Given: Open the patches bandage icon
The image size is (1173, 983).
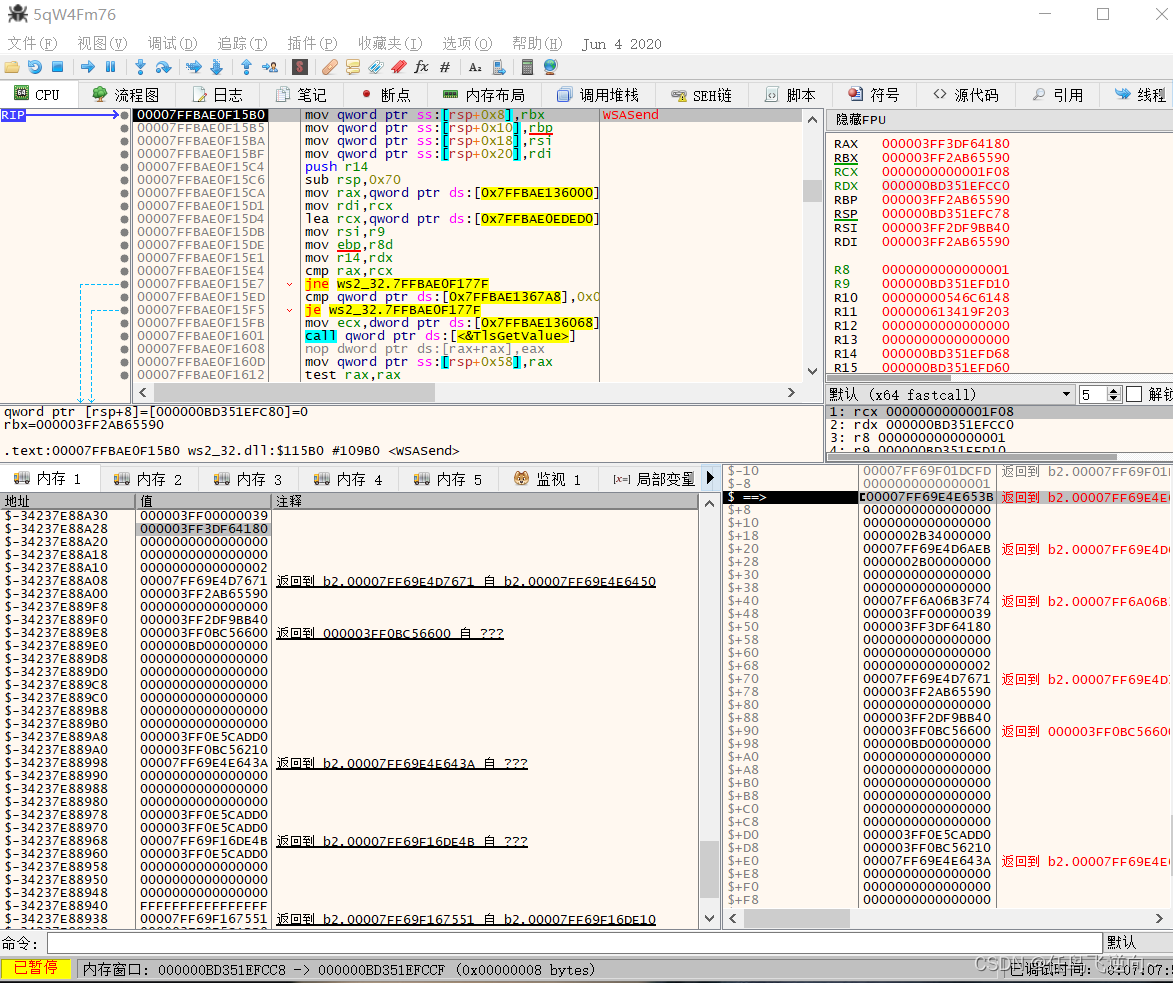Looking at the screenshot, I should (330, 67).
